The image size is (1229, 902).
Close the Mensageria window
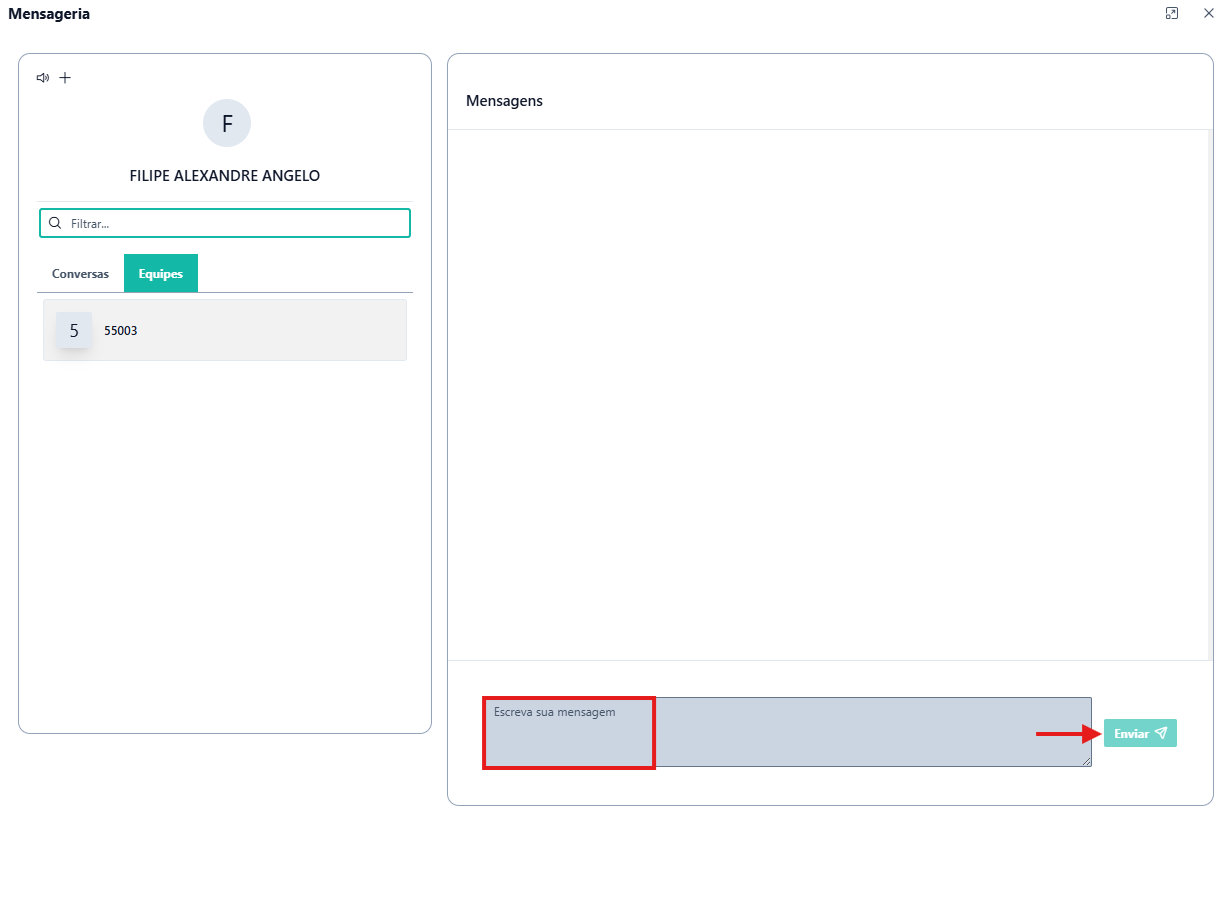1208,13
